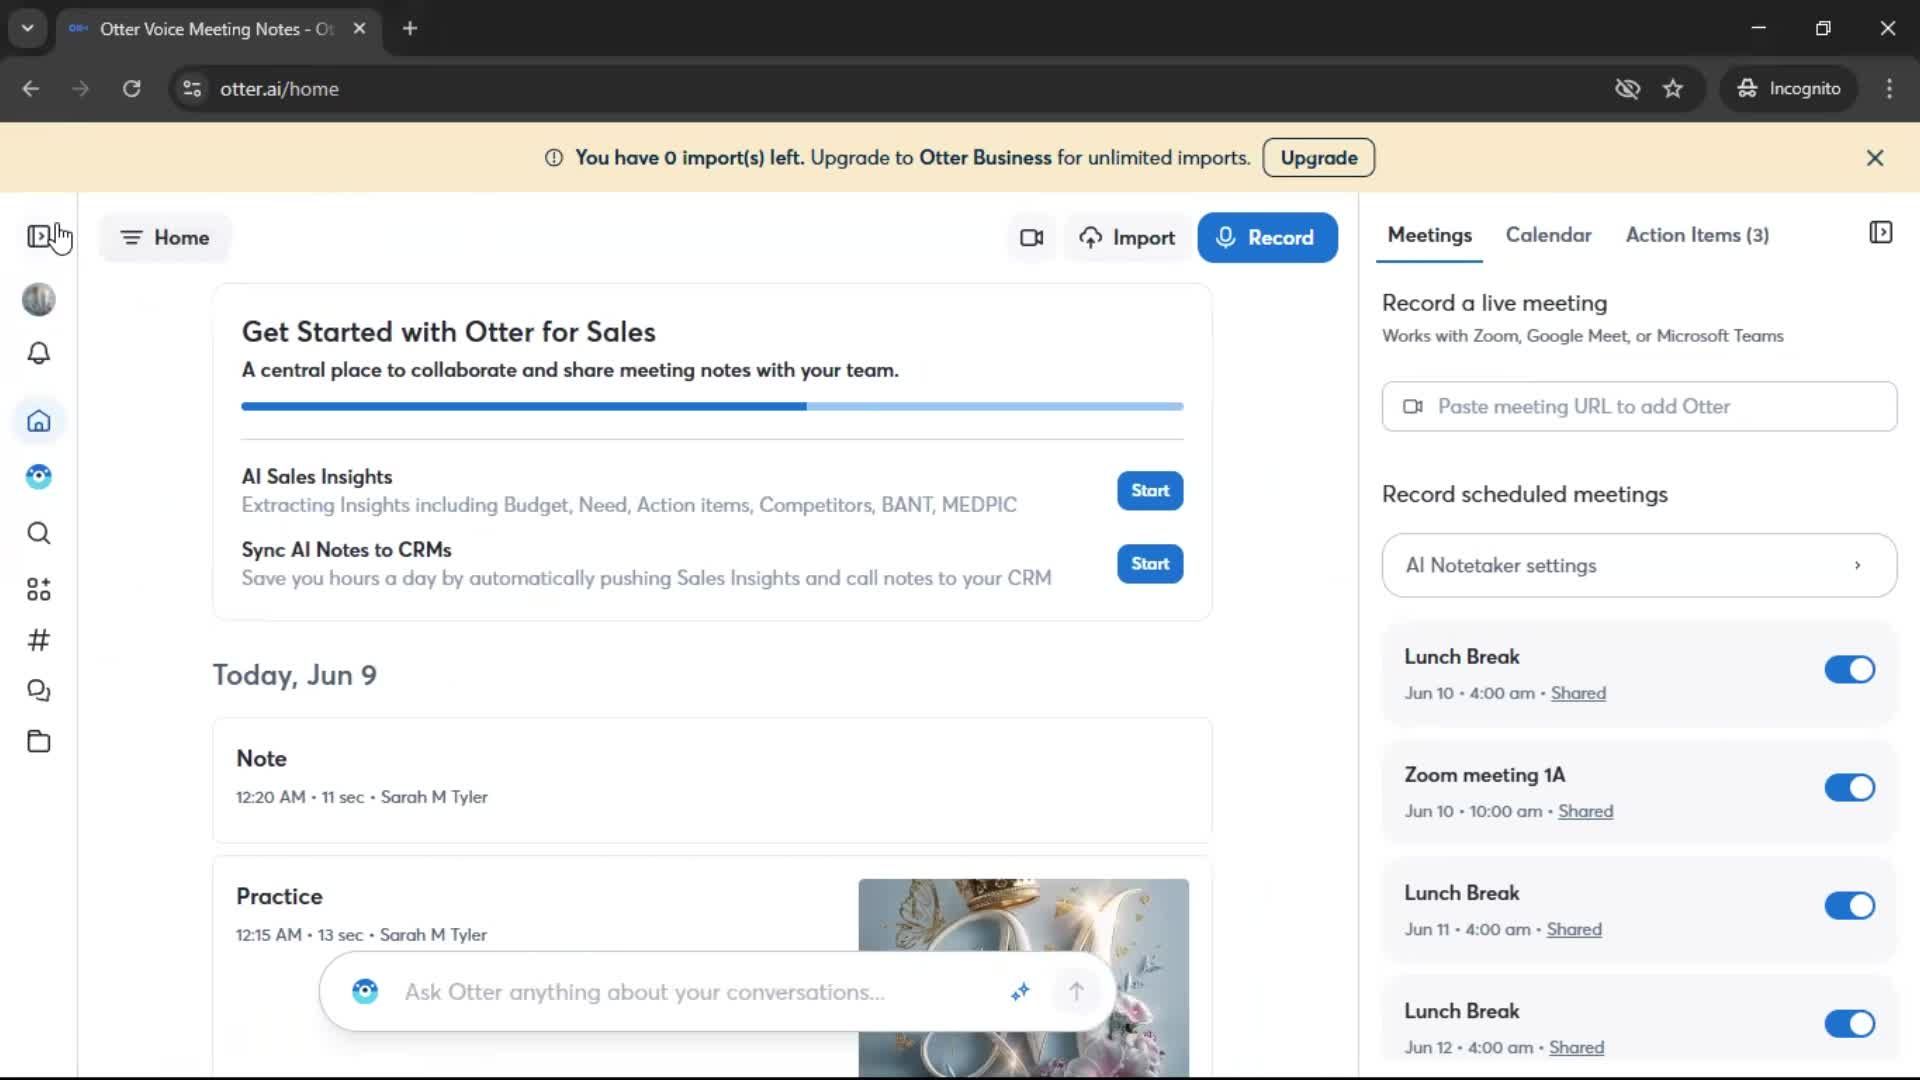Switch to the Calendar tab
The width and height of the screenshot is (1920, 1080).
1548,235
